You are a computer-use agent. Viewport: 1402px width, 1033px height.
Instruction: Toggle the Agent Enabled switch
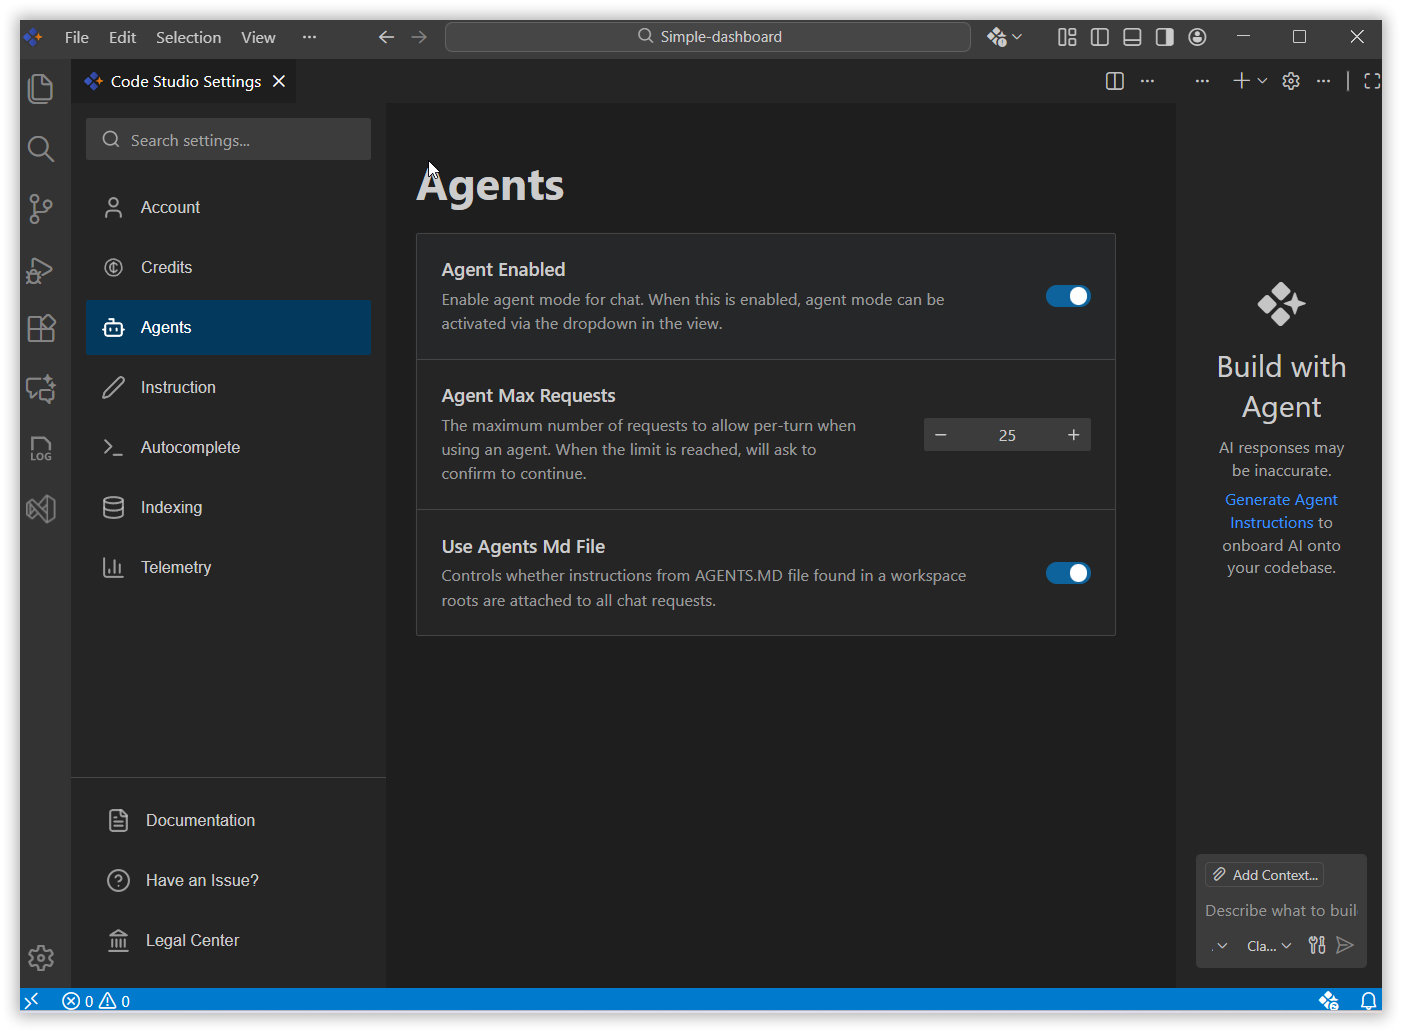[x=1067, y=296]
